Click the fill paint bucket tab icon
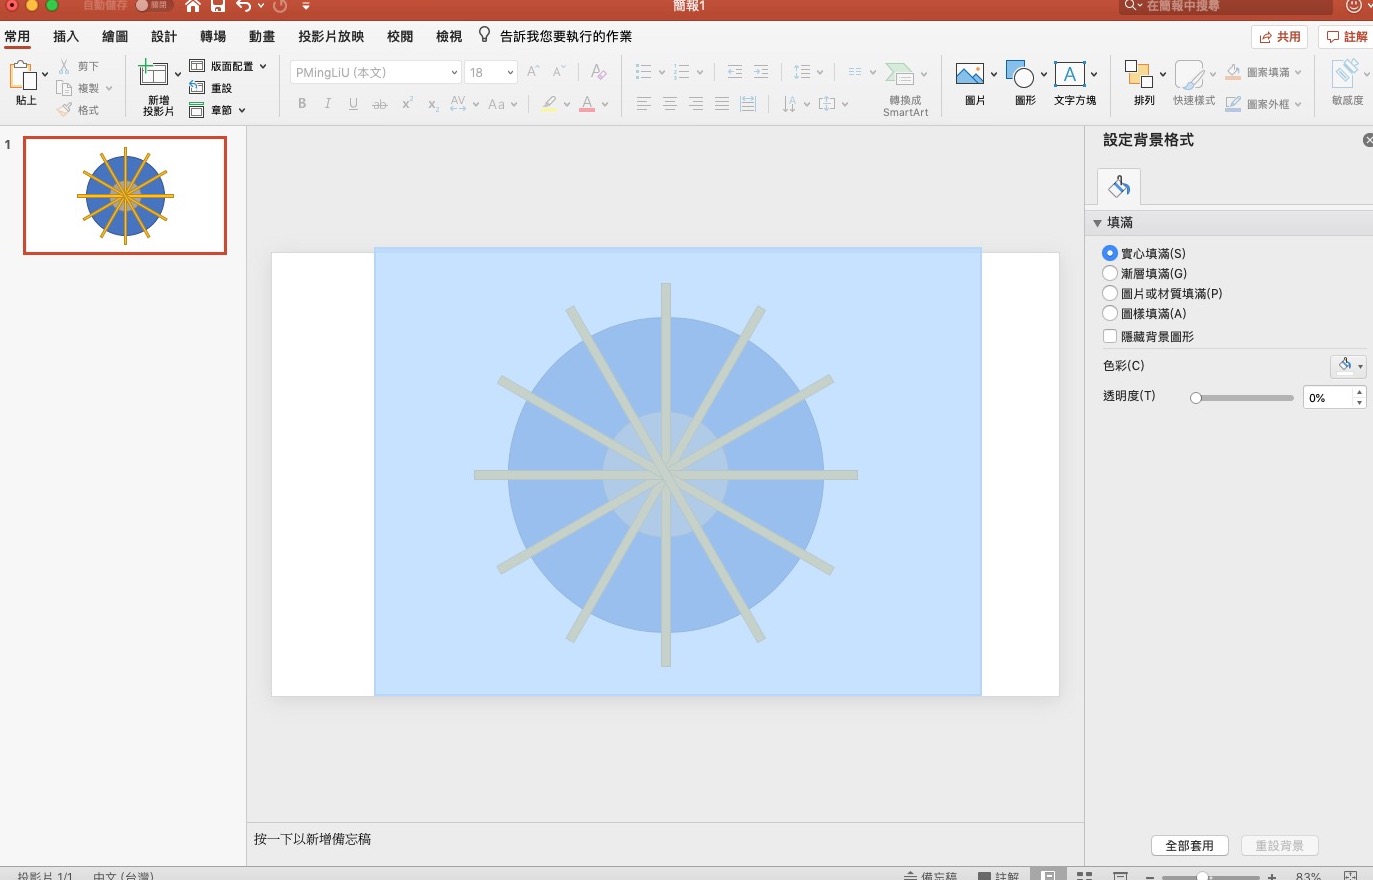This screenshot has width=1373, height=880. [1119, 186]
